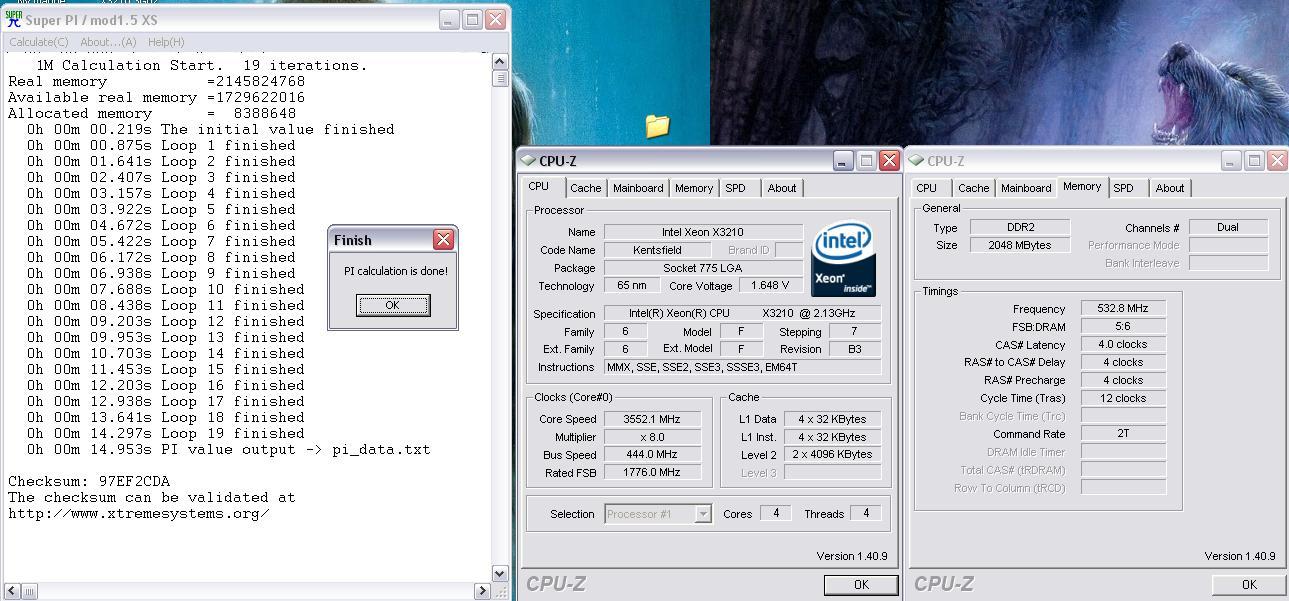The height and width of the screenshot is (601, 1289).
Task: Click OK in right CPU-Z window
Action: (1249, 585)
